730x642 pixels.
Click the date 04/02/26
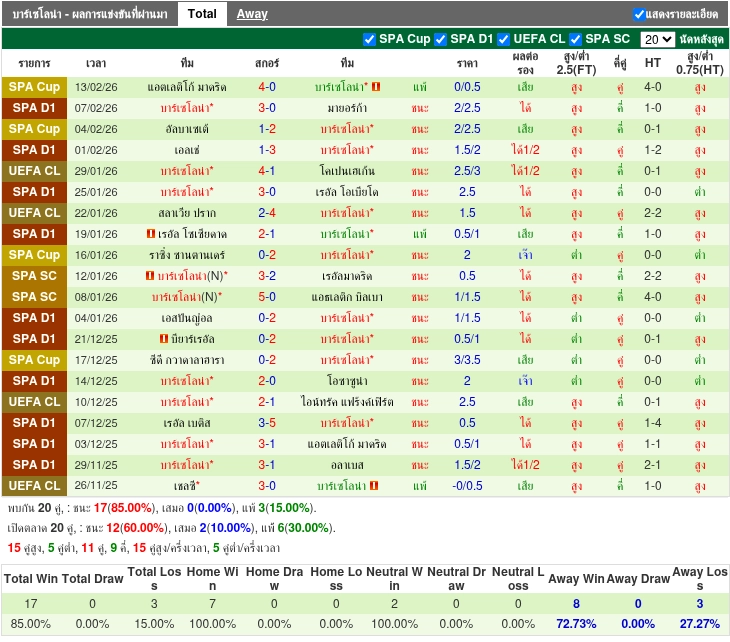pyautogui.click(x=96, y=129)
